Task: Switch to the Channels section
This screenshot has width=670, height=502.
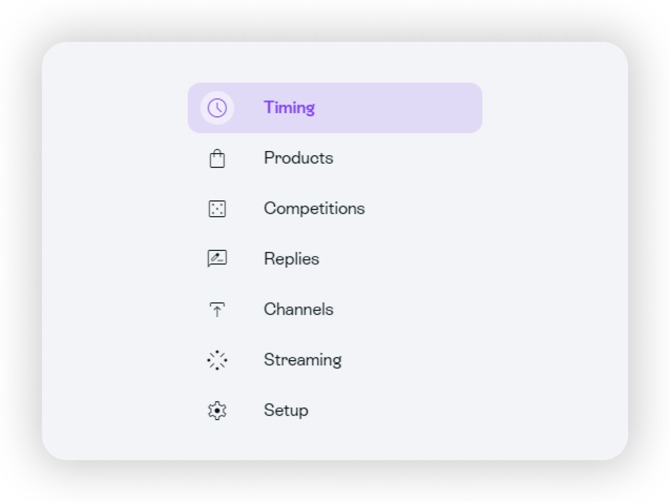Action: tap(297, 310)
